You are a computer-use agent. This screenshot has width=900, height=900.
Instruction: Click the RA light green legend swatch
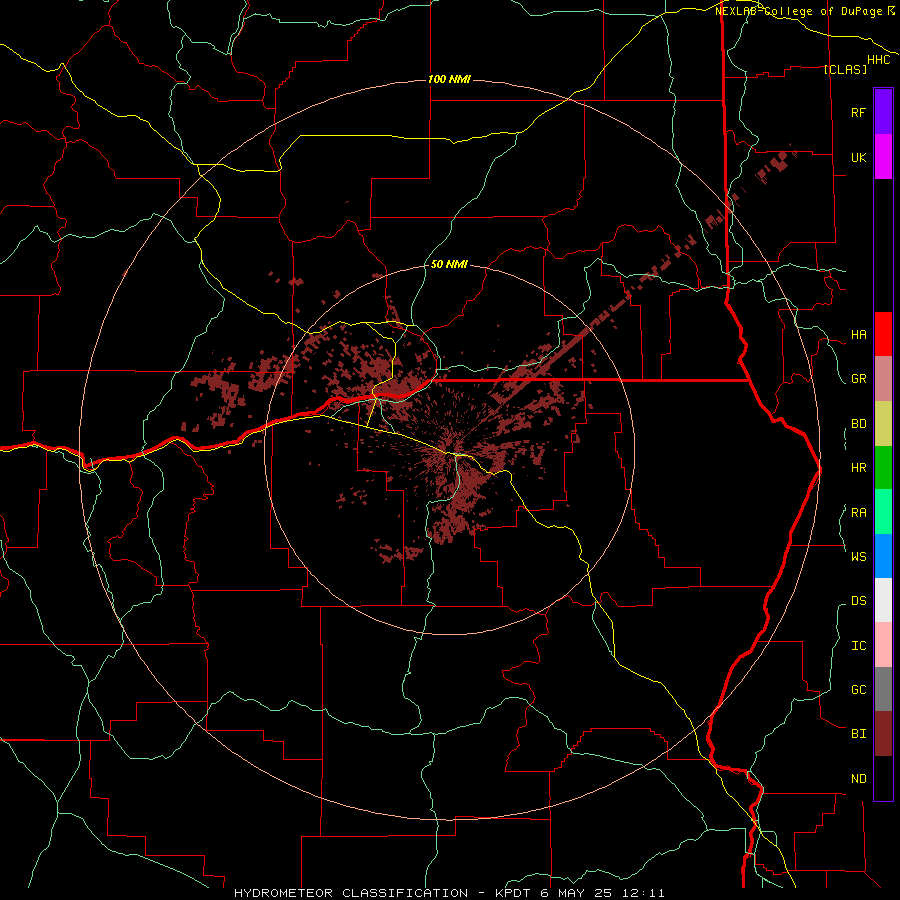coord(883,512)
